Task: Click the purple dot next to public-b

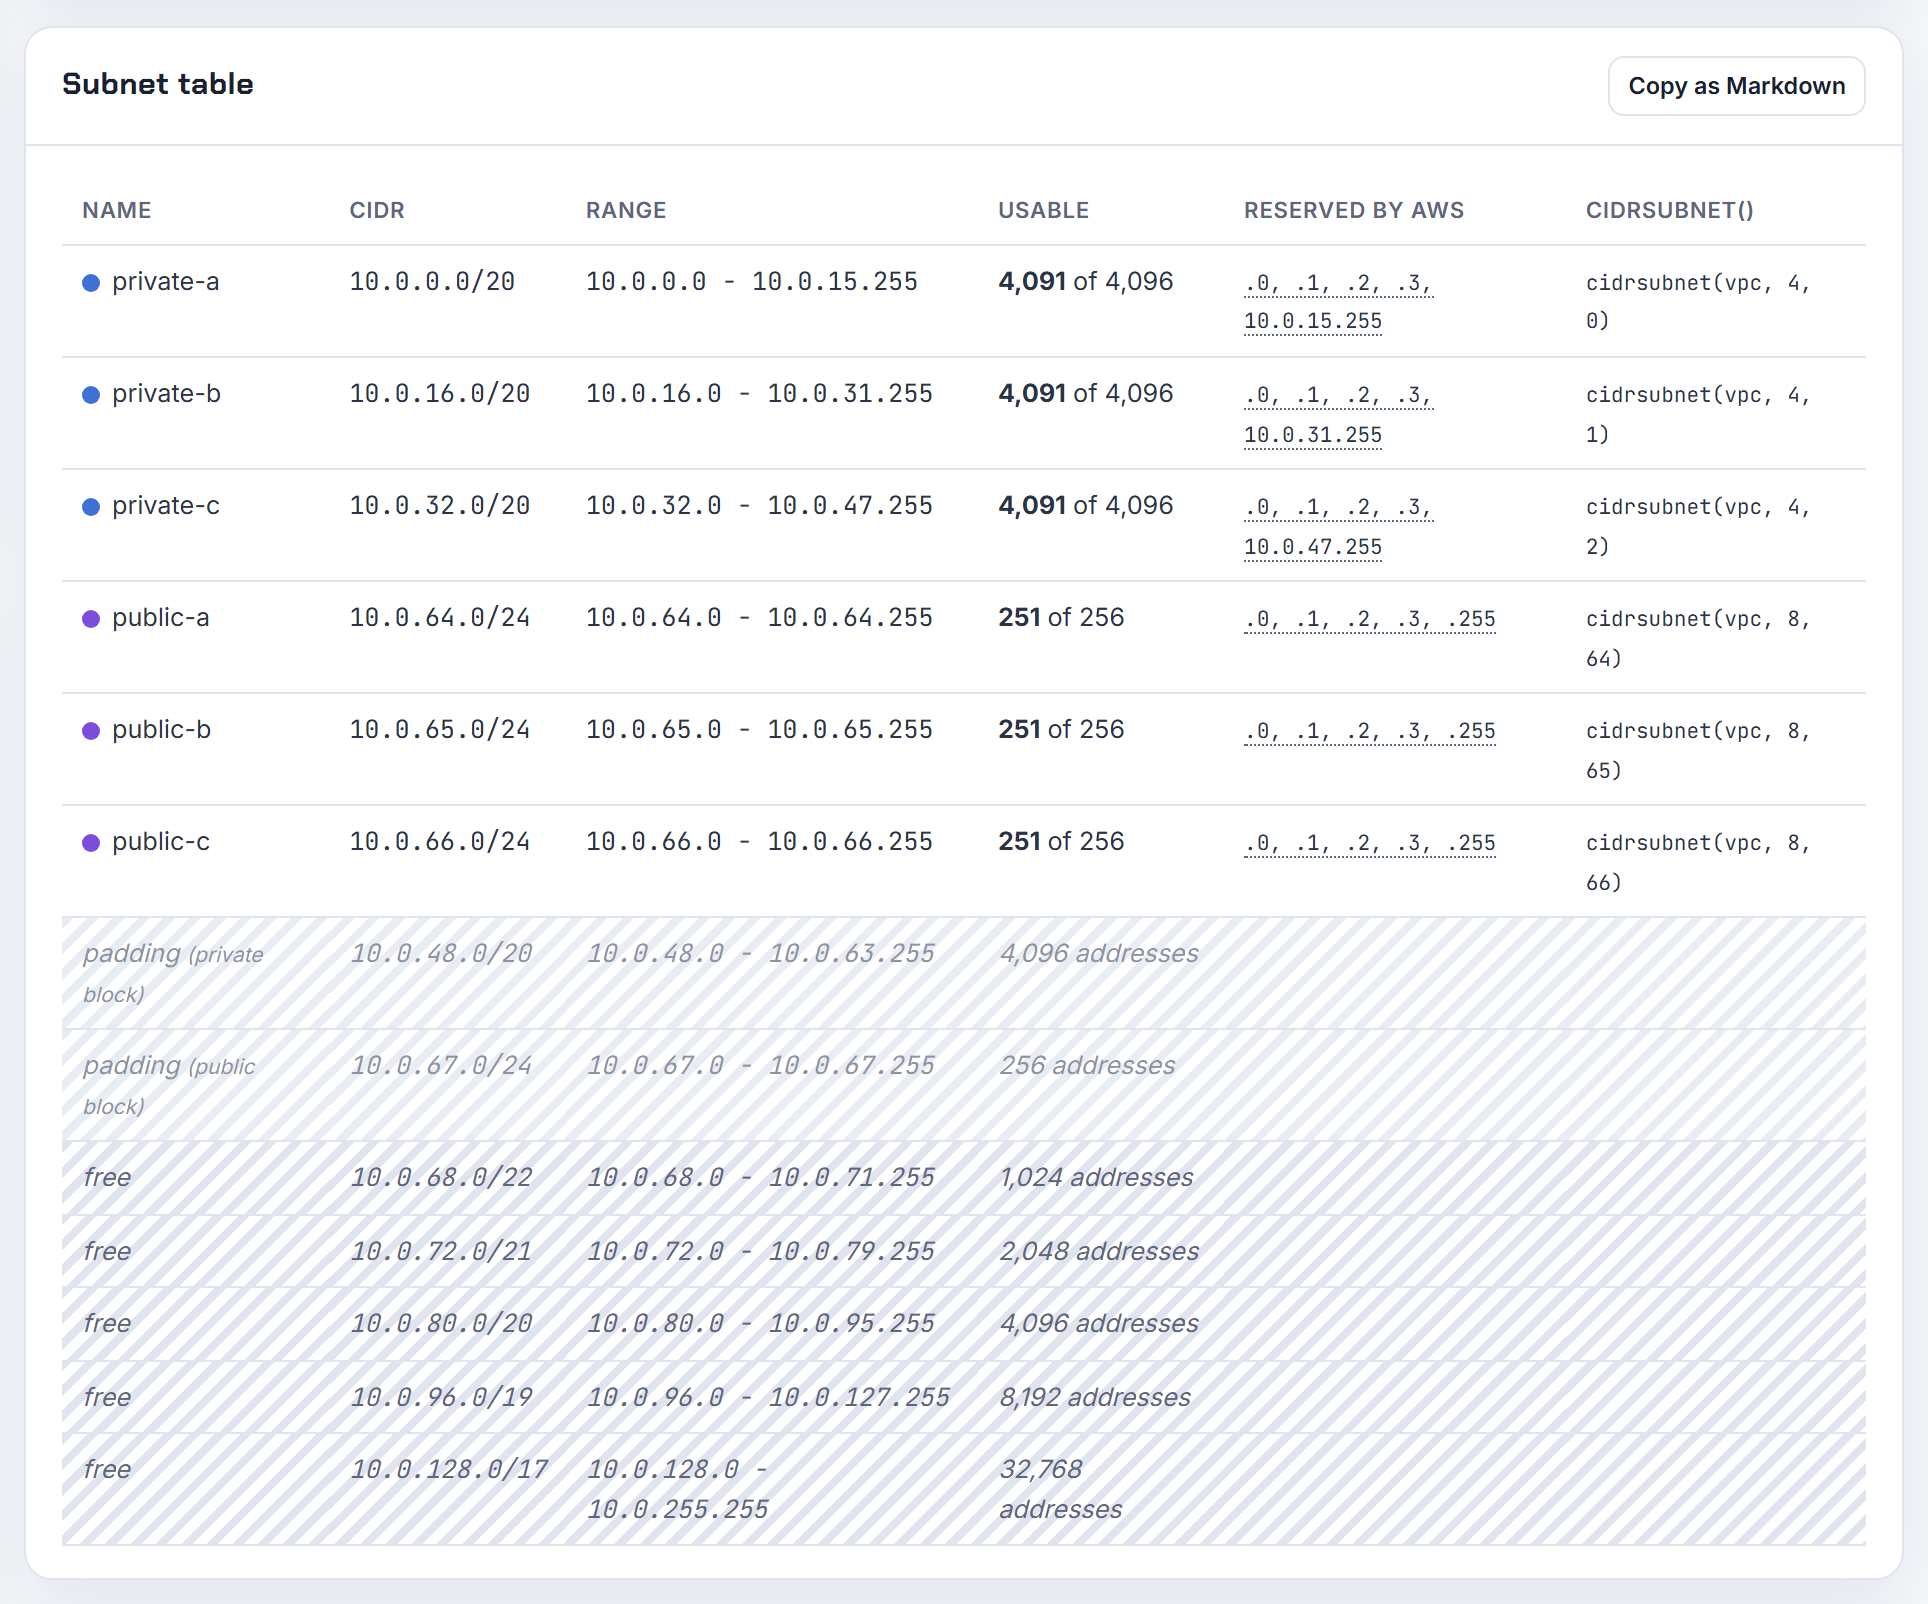Action: tap(91, 731)
